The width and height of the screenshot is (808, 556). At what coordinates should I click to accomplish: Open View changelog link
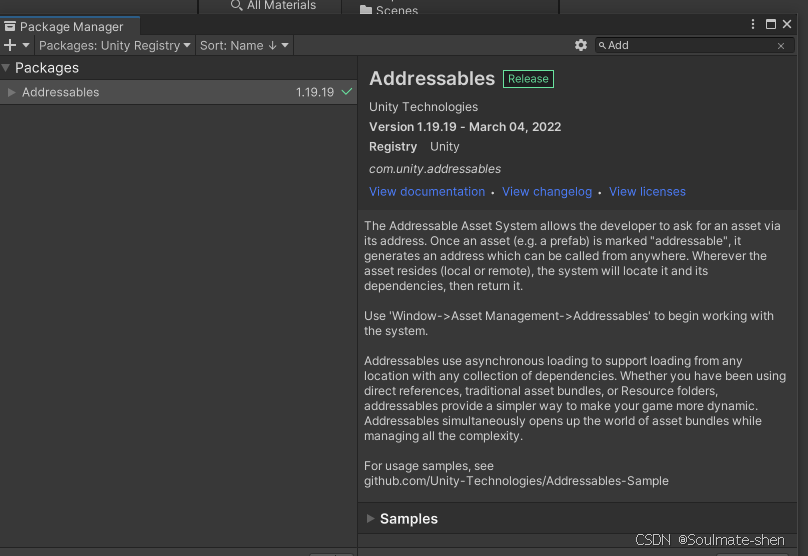click(547, 192)
